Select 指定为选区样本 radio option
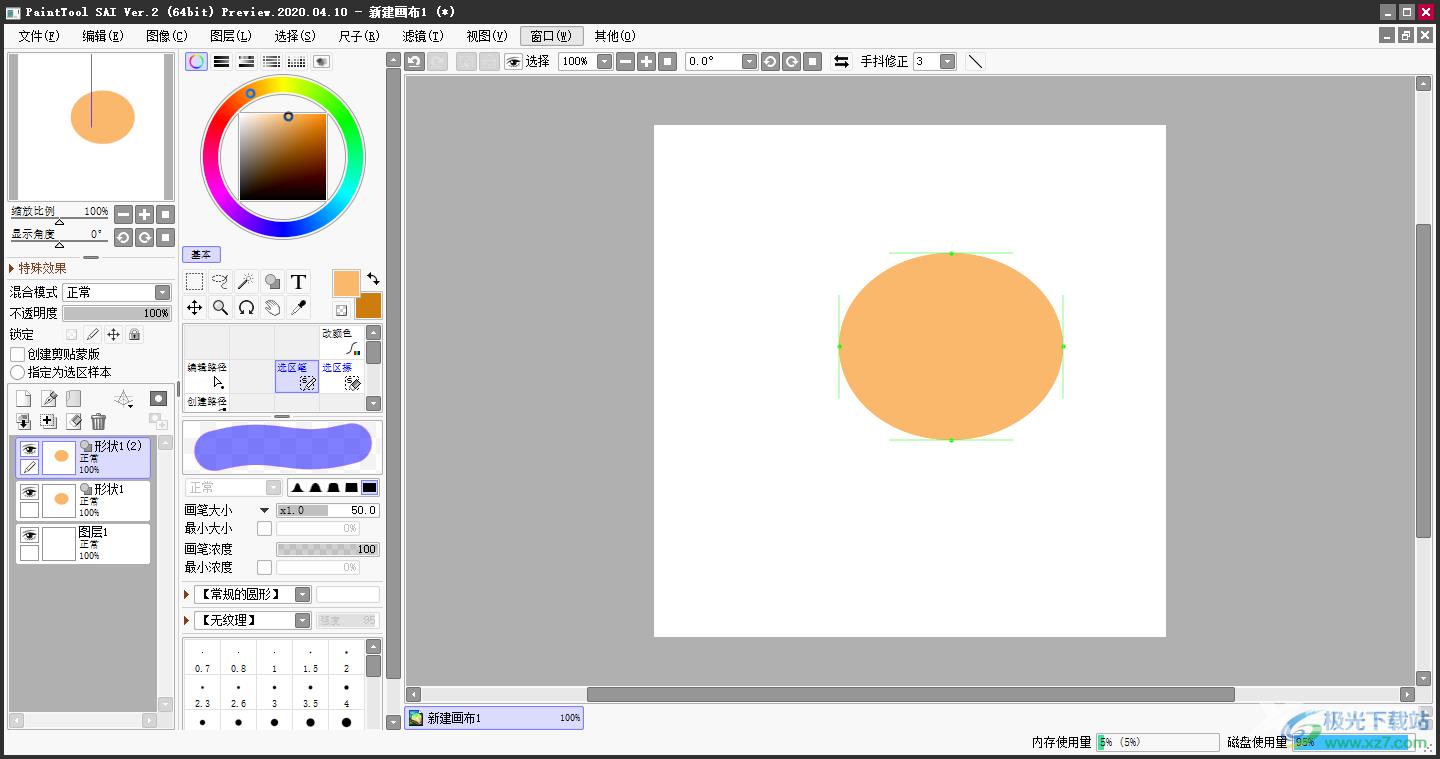1440x759 pixels. tap(18, 372)
